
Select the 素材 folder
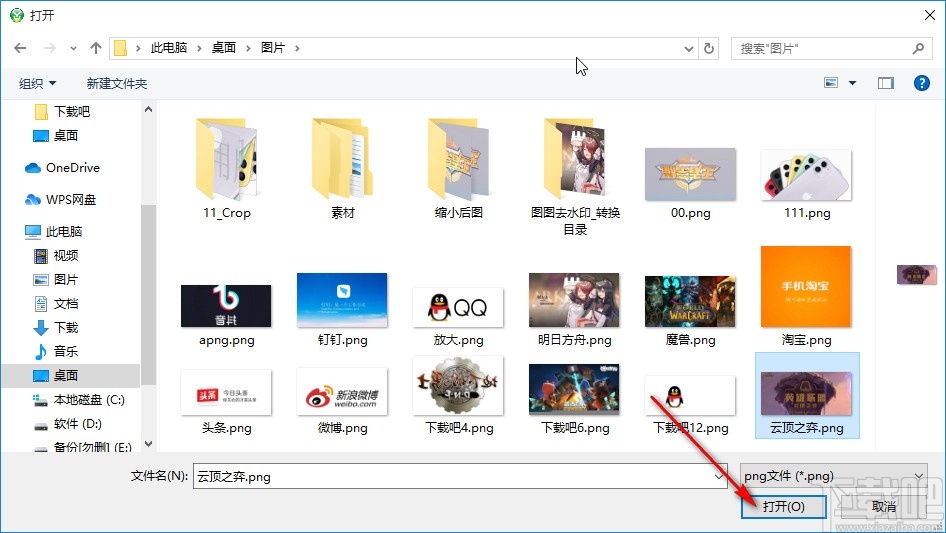tap(342, 169)
